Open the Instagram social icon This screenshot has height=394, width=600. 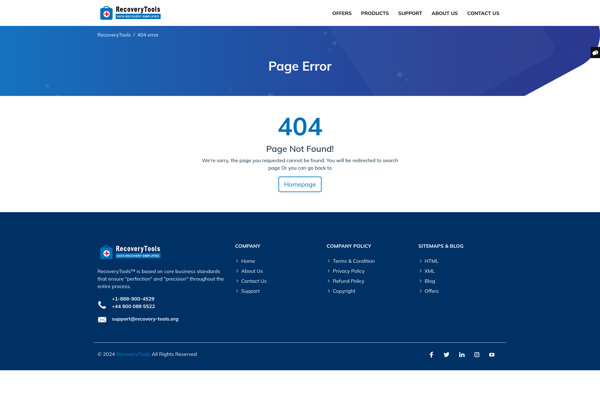(x=476, y=355)
